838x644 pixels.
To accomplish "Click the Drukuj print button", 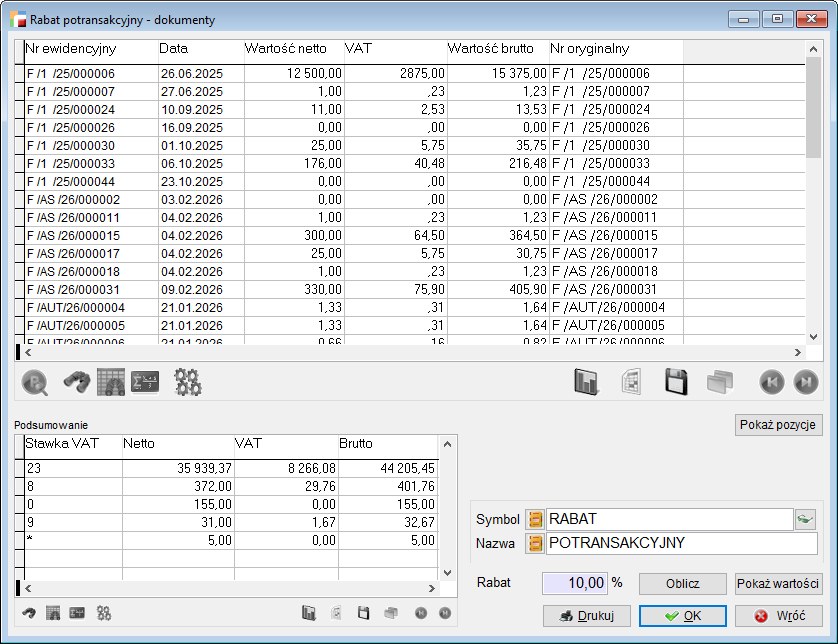I will (586, 616).
